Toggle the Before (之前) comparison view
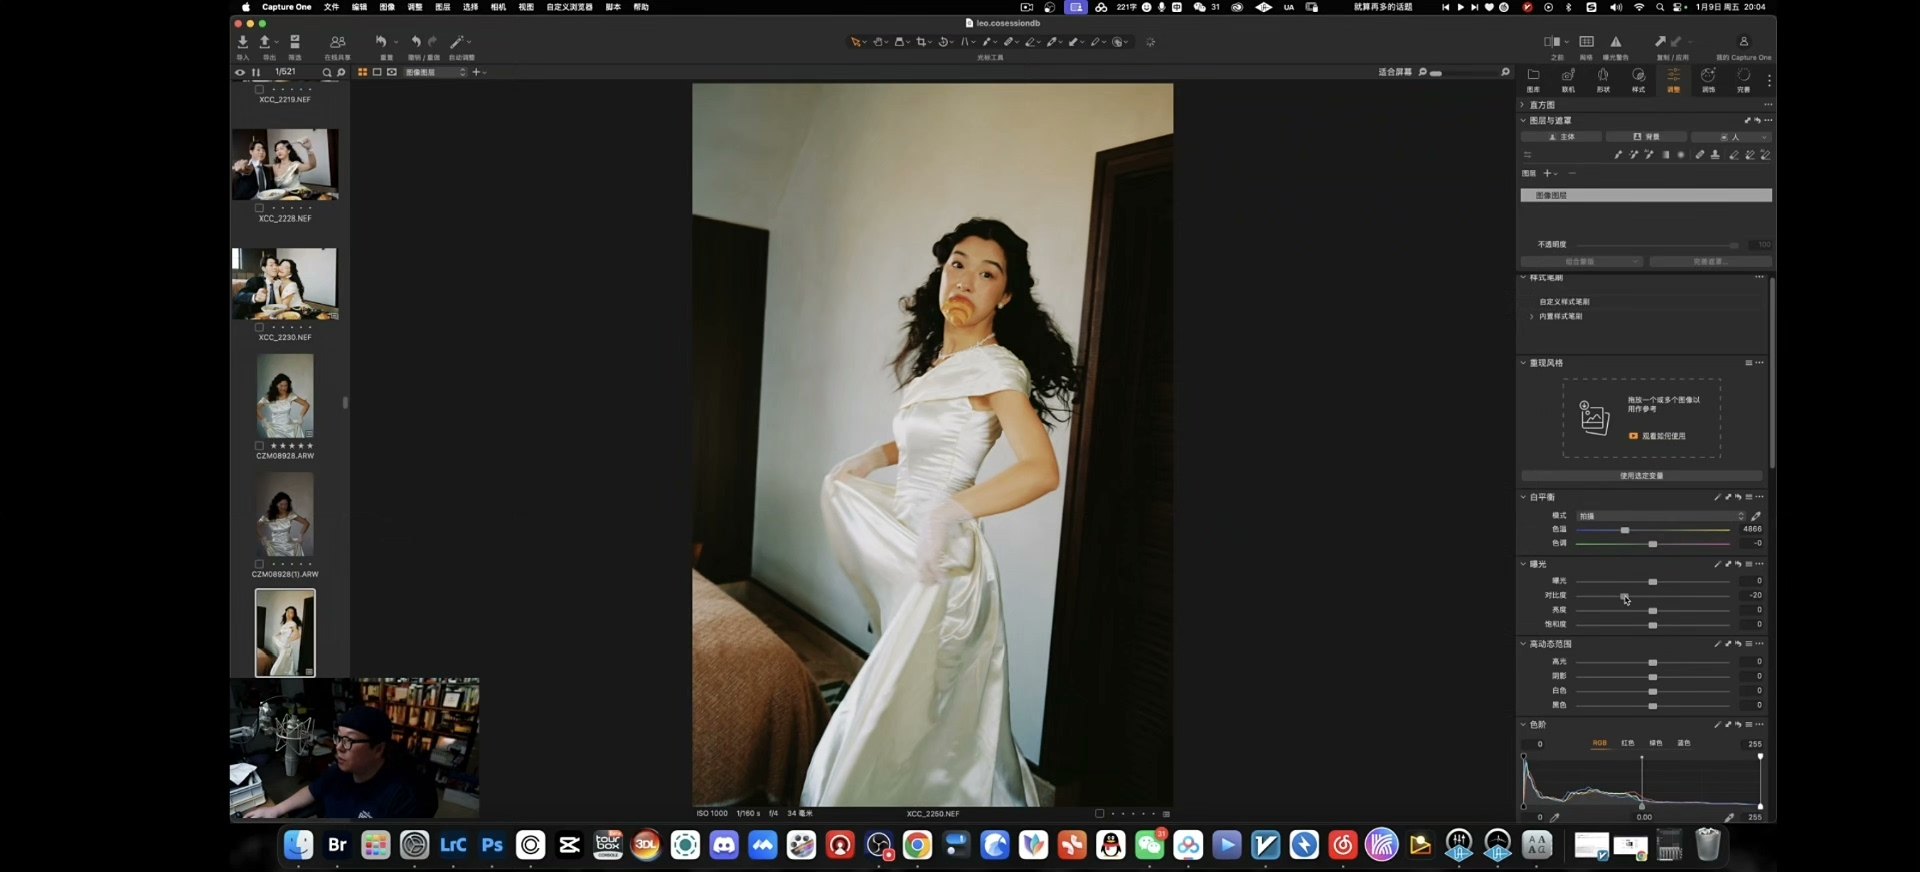This screenshot has height=872, width=1920. coord(1552,42)
